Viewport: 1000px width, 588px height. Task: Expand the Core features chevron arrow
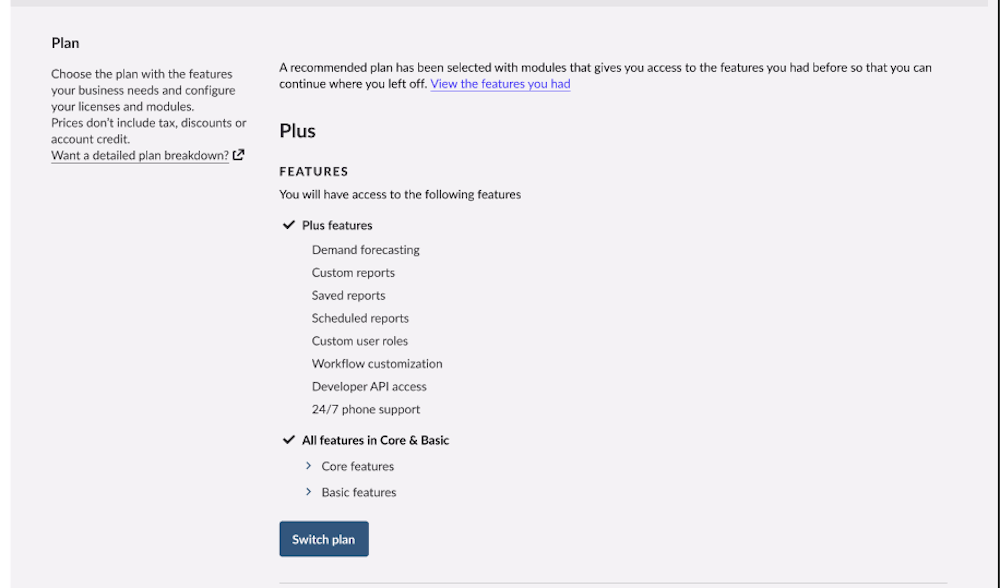(309, 466)
